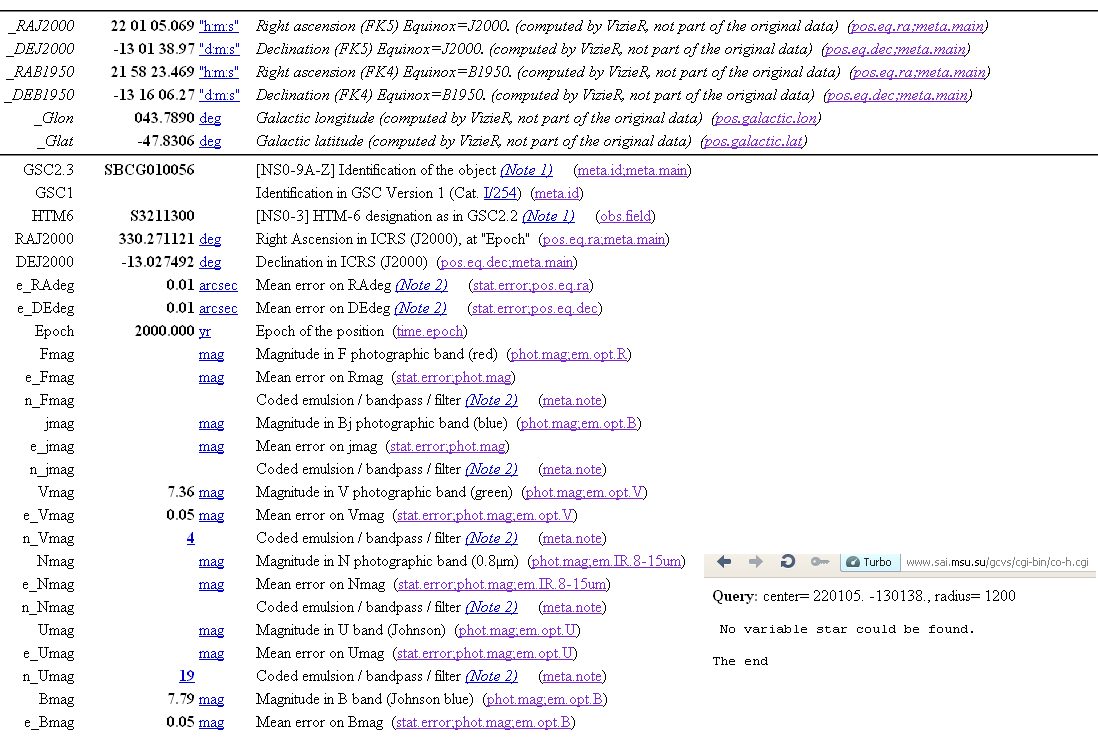
Task: Click the pos.galactic.lat UCD link
Action: pyautogui.click(x=753, y=141)
